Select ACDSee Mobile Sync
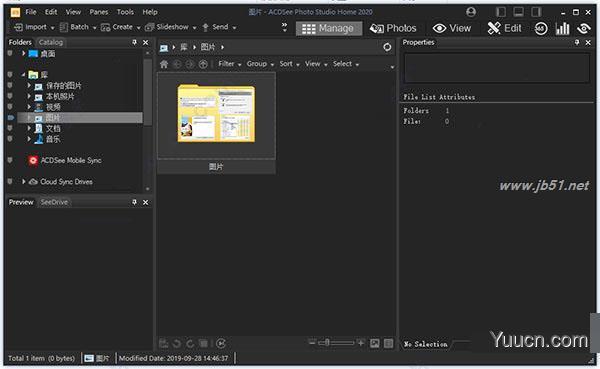 (71, 160)
